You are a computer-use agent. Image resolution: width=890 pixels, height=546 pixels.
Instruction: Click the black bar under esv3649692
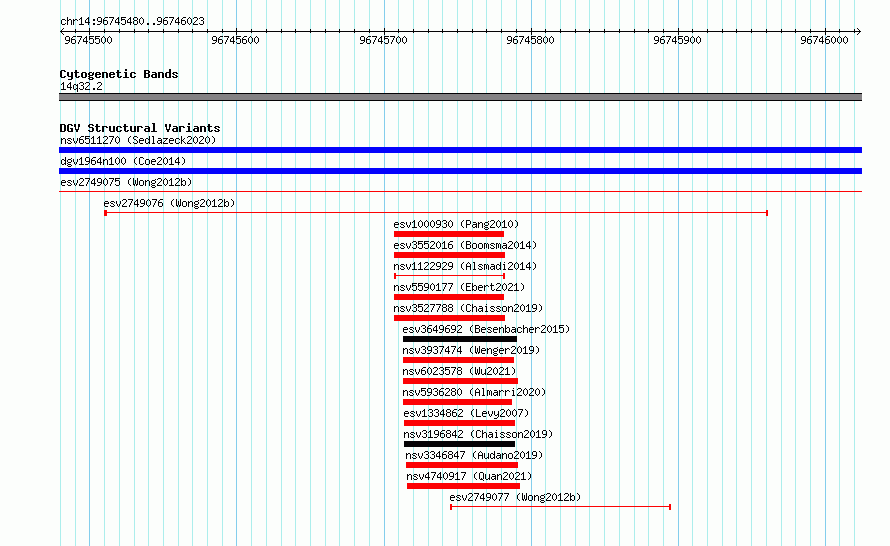pos(460,339)
